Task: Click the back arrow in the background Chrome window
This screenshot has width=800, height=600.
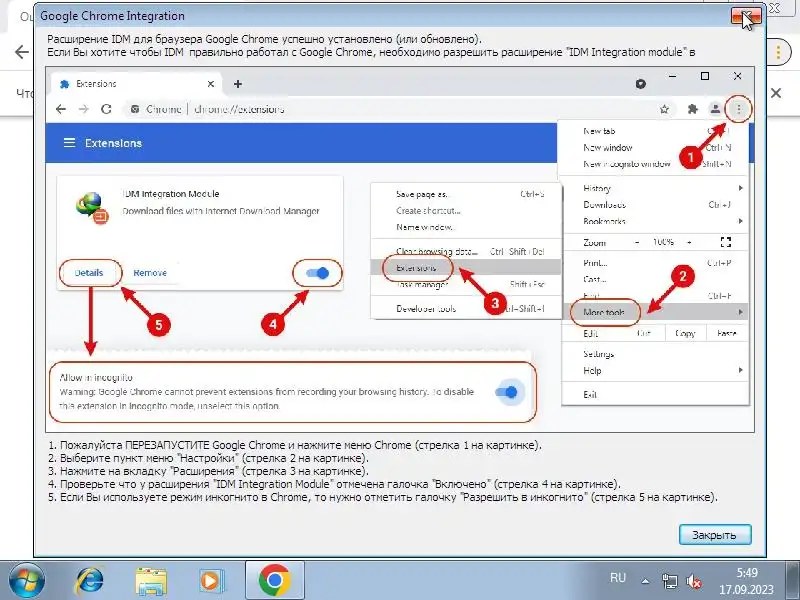Action: 21,52
